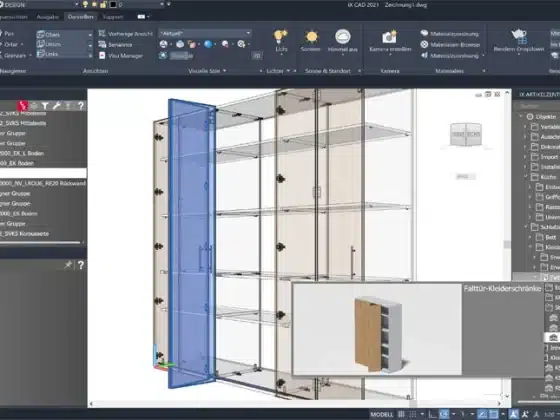
Task: Click the viewport horizontal scroll right arrow
Action: pos(499,404)
